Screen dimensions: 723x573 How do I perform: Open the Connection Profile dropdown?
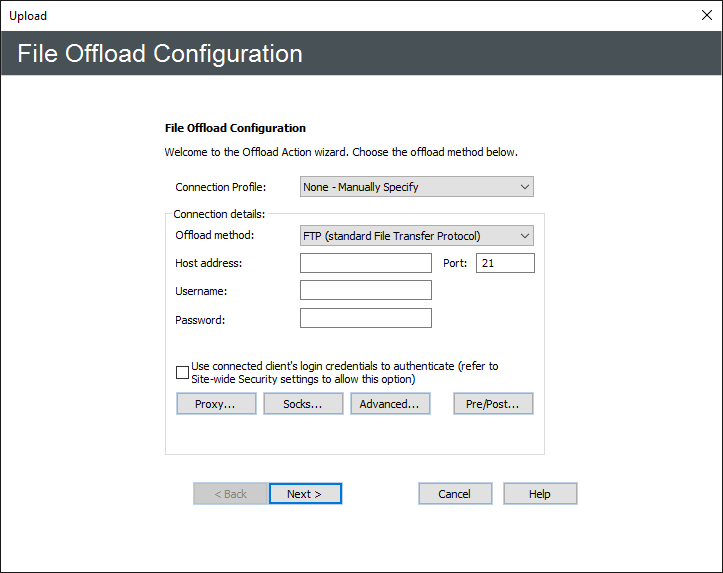(x=416, y=187)
